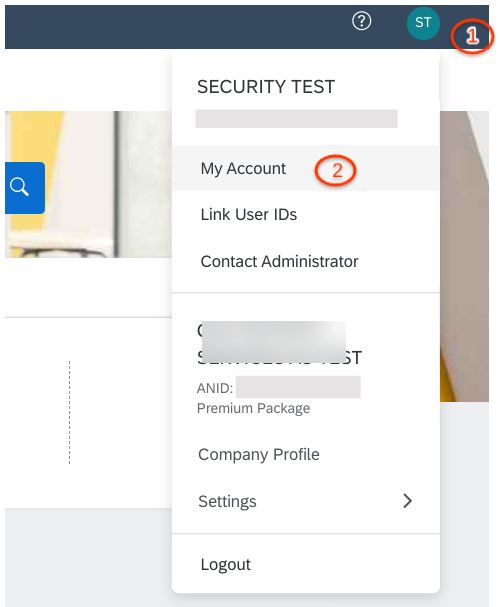Click the ANID field value

(x=298, y=387)
